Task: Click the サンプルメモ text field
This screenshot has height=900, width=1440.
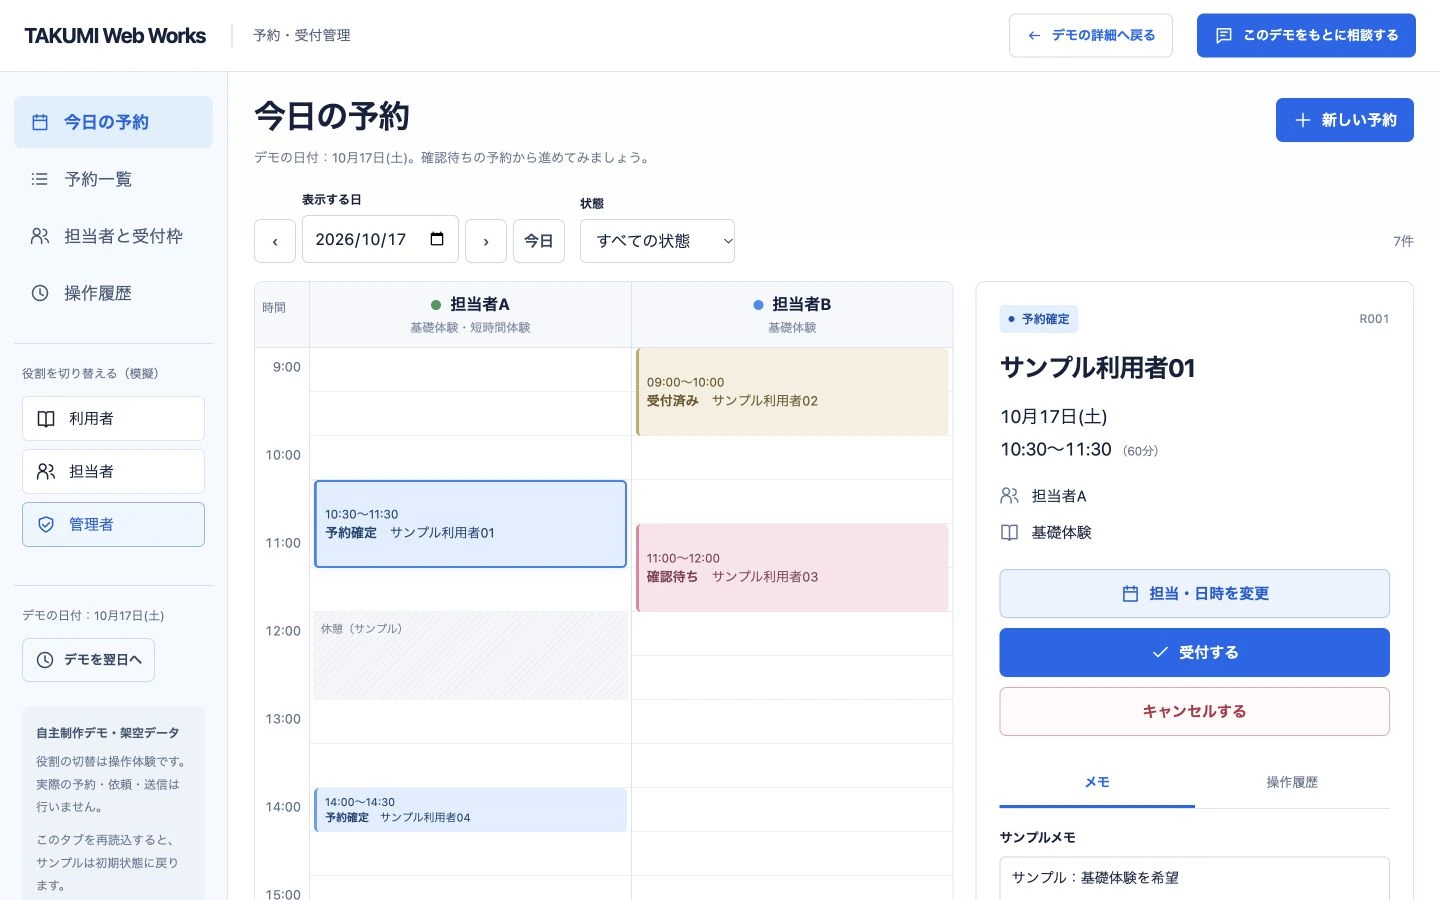Action: tap(1194, 878)
